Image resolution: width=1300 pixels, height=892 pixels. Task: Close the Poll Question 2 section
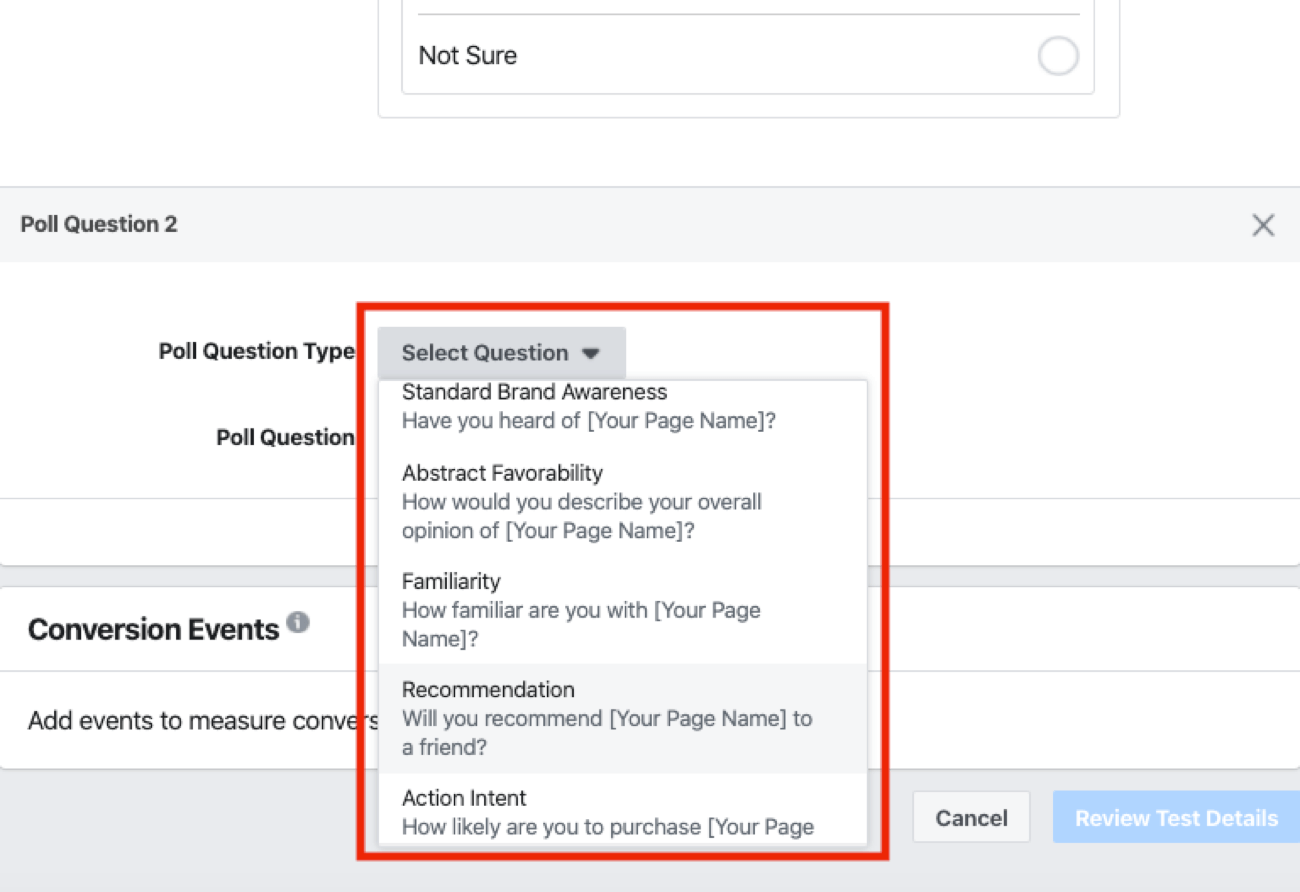click(x=1263, y=225)
